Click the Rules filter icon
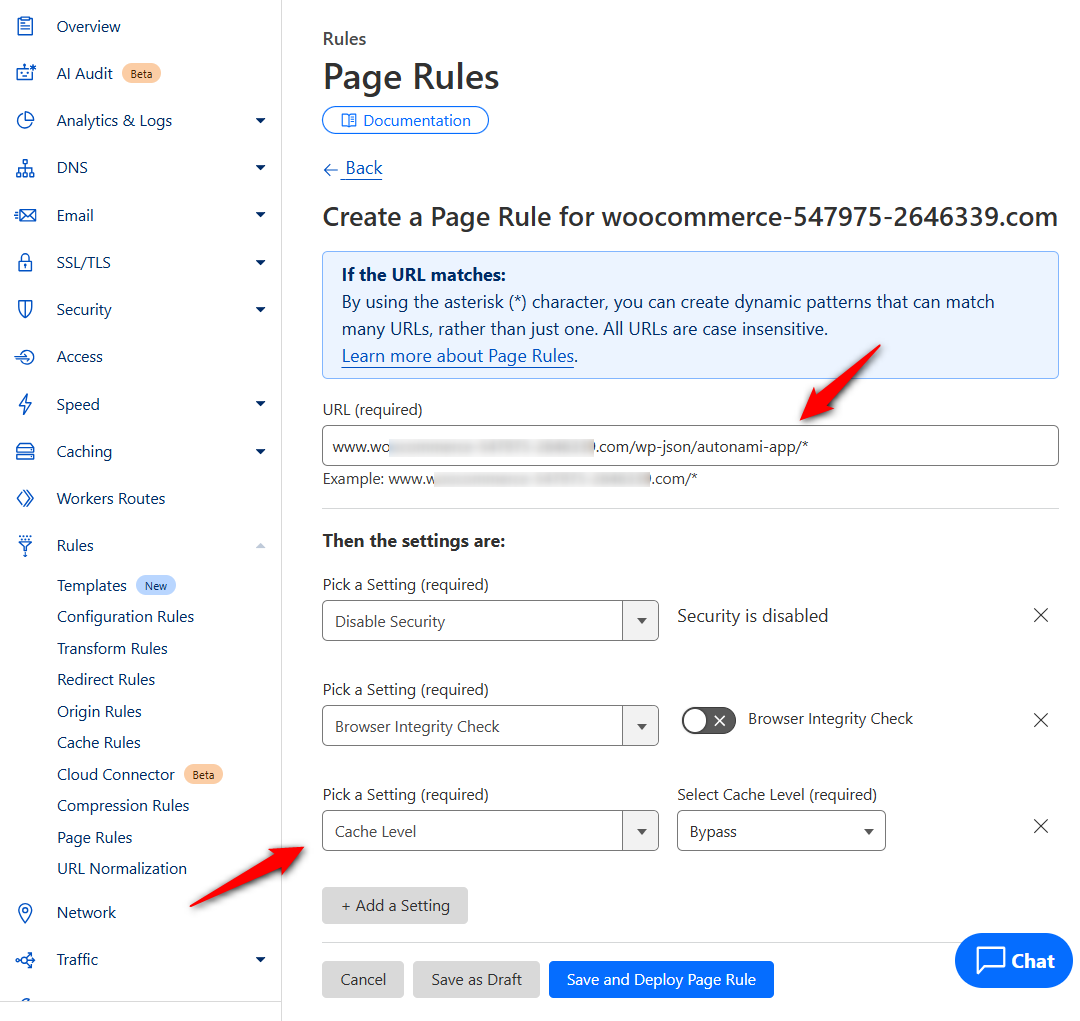 (x=25, y=546)
